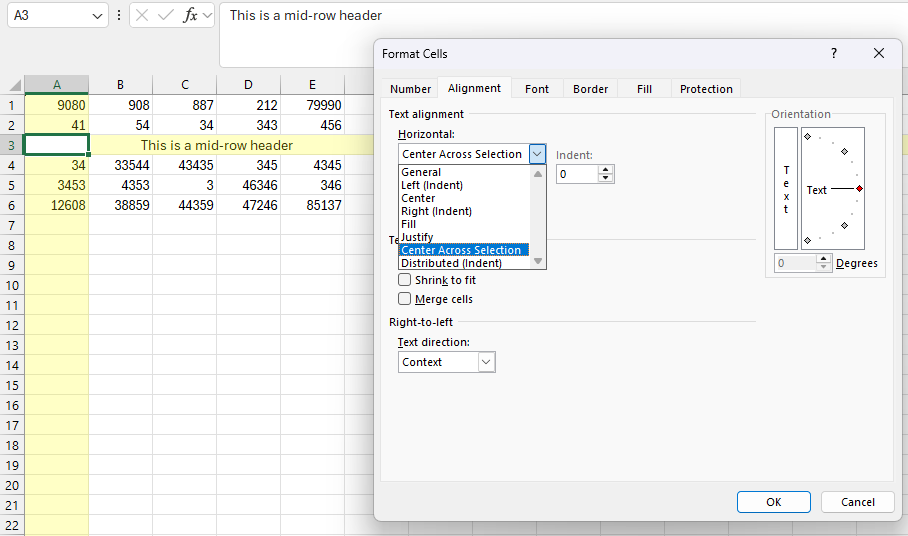Viewport: 908px width, 536px height.
Task: Close the Format Cells dialog
Action: click(x=878, y=53)
